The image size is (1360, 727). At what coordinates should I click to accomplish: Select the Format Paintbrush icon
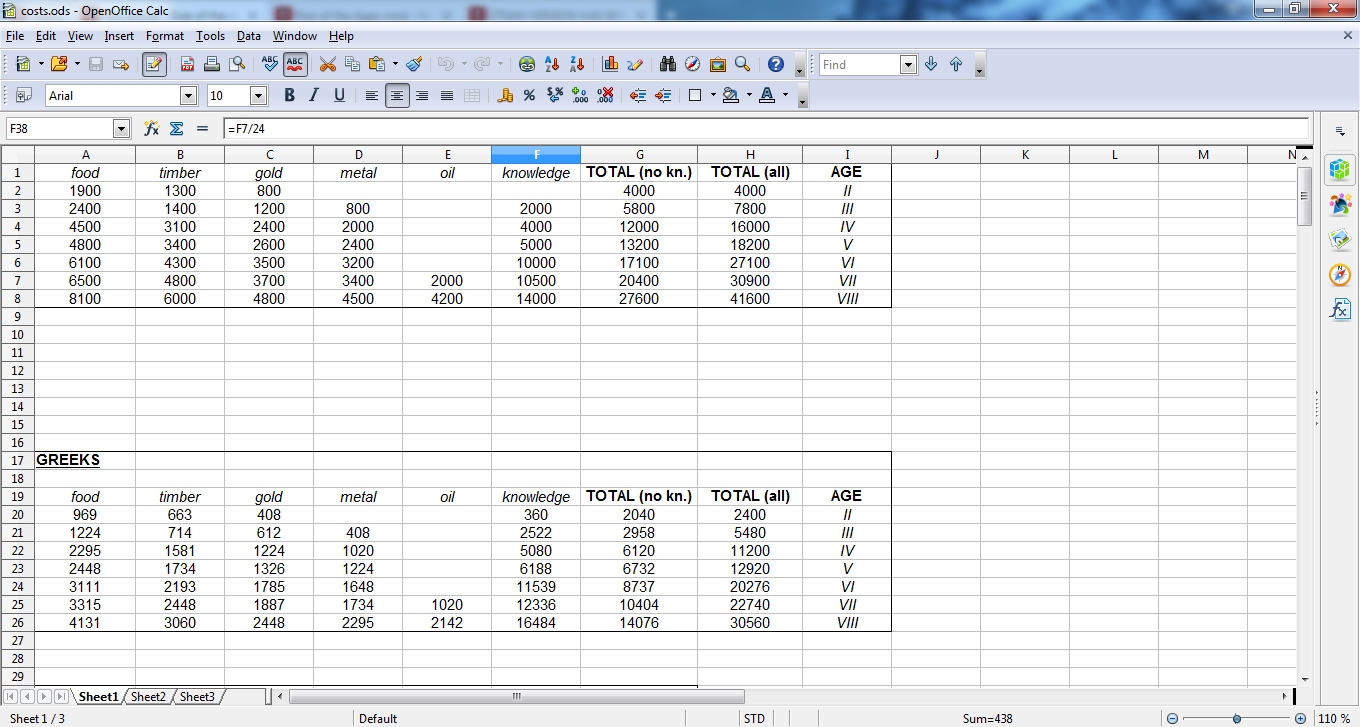point(414,64)
